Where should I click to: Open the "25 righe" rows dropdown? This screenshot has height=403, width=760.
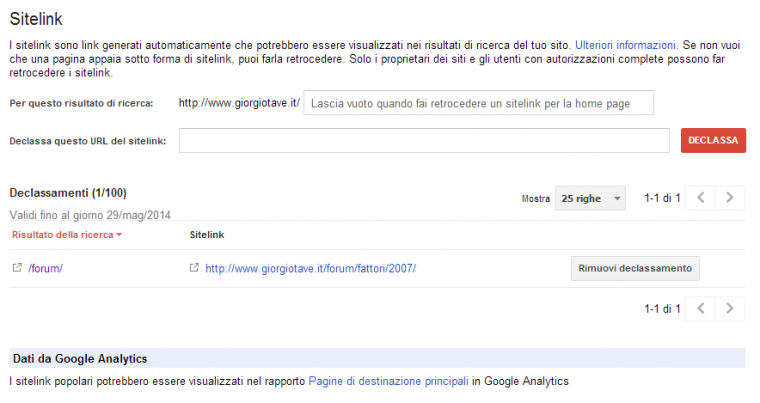(x=590, y=199)
